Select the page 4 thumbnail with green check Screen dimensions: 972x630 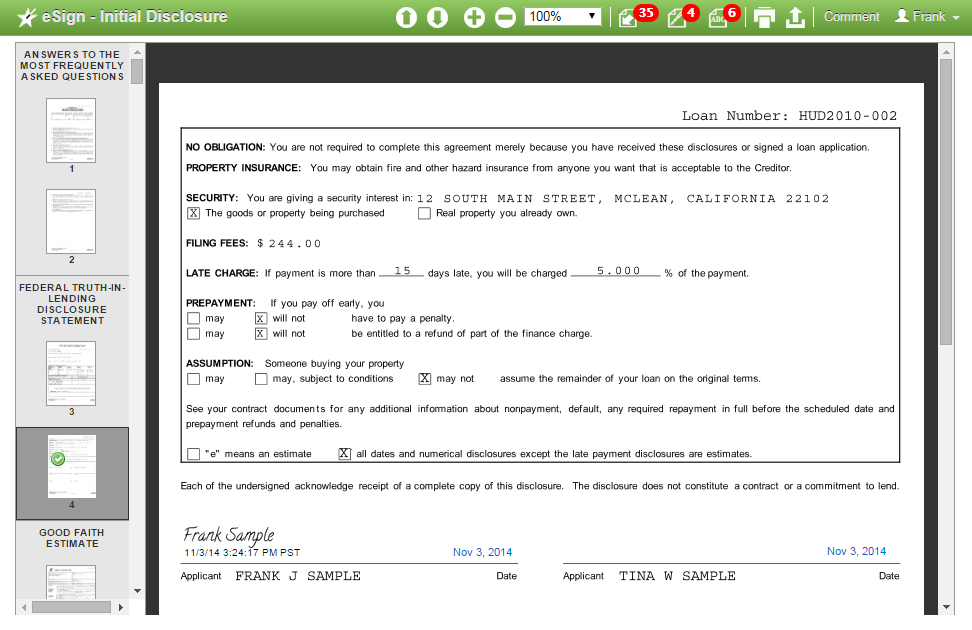[72, 466]
